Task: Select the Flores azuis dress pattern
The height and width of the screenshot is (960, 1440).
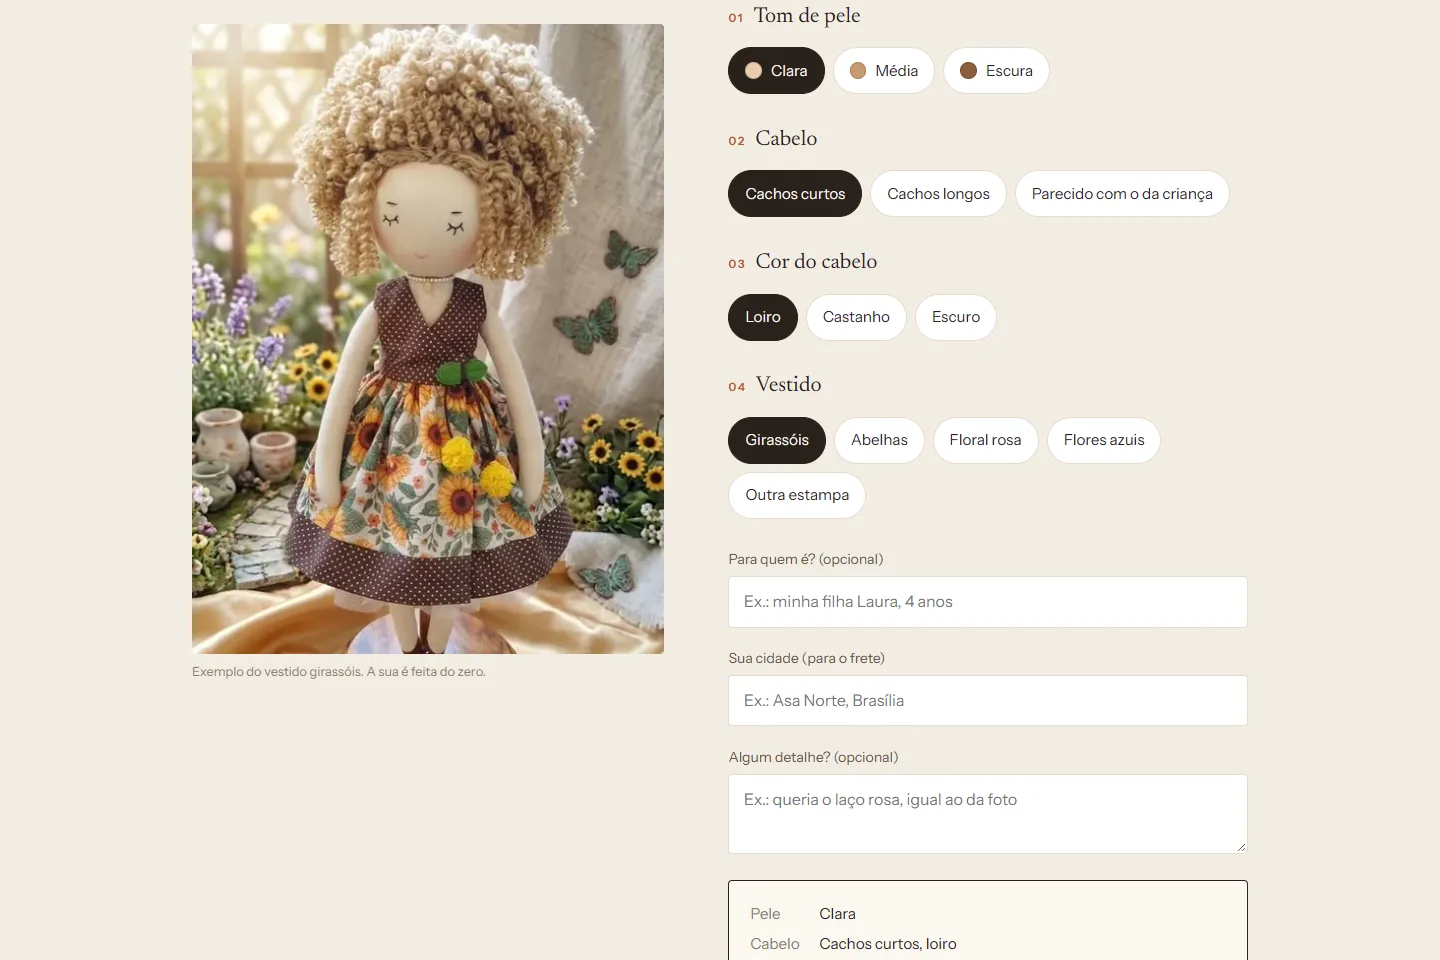Action: tap(1104, 440)
